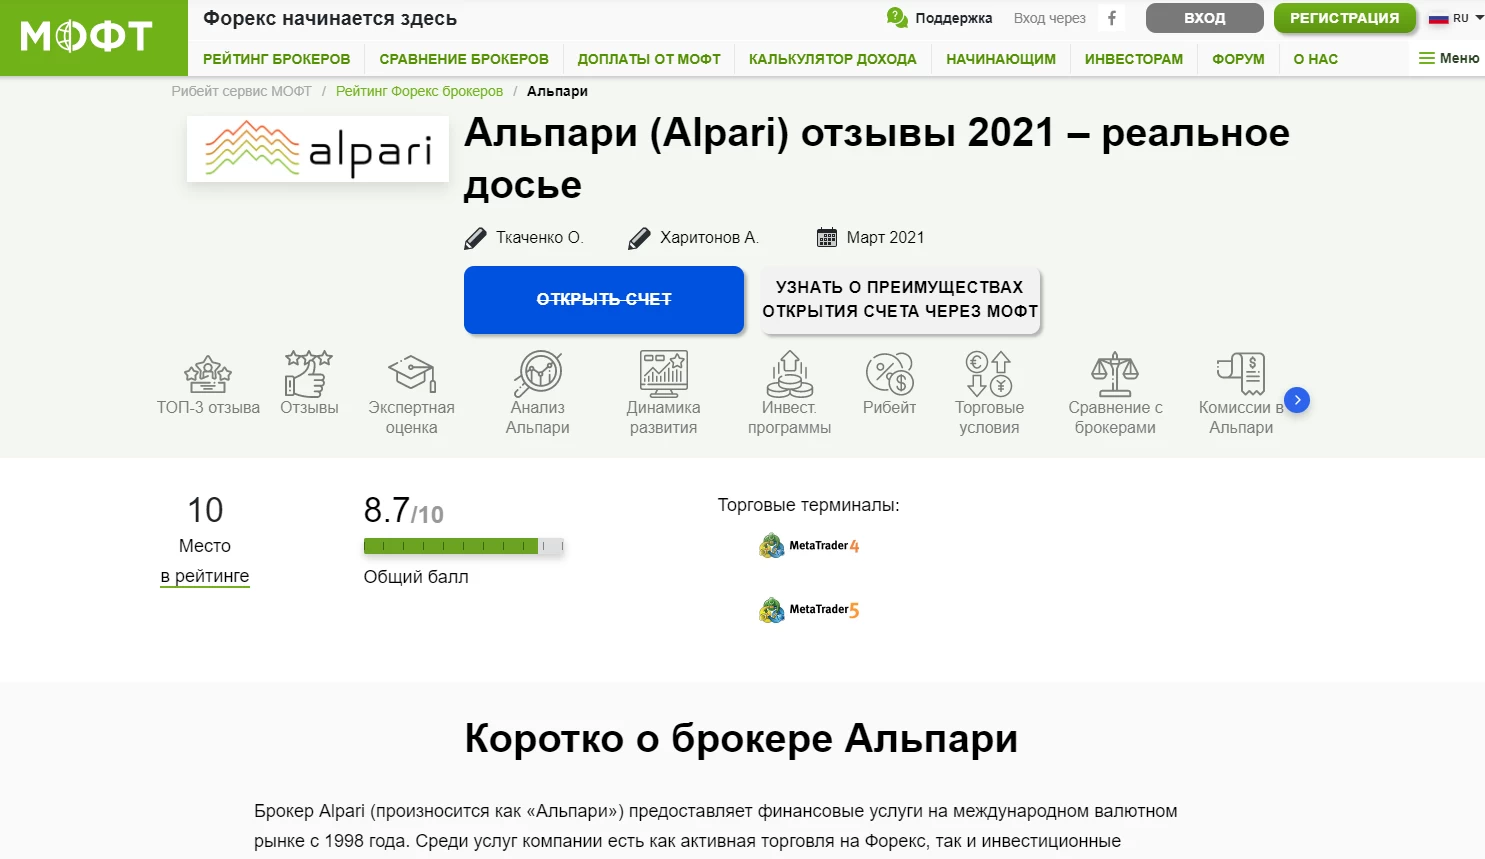This screenshot has height=859, width=1485.
Task: Open Доплаты от МОФТ menu item
Action: pos(649,59)
